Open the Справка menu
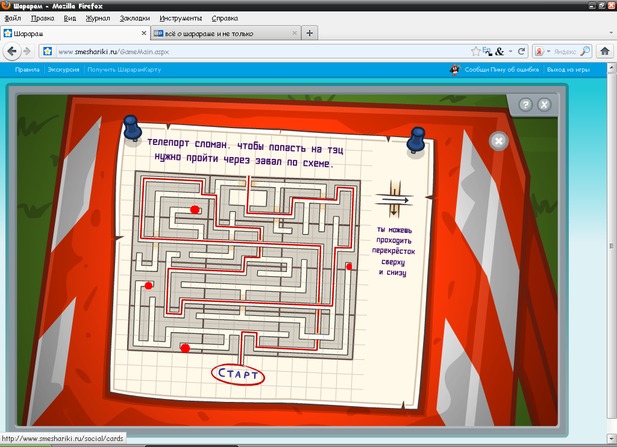Image resolution: width=617 pixels, height=447 pixels. (x=225, y=18)
